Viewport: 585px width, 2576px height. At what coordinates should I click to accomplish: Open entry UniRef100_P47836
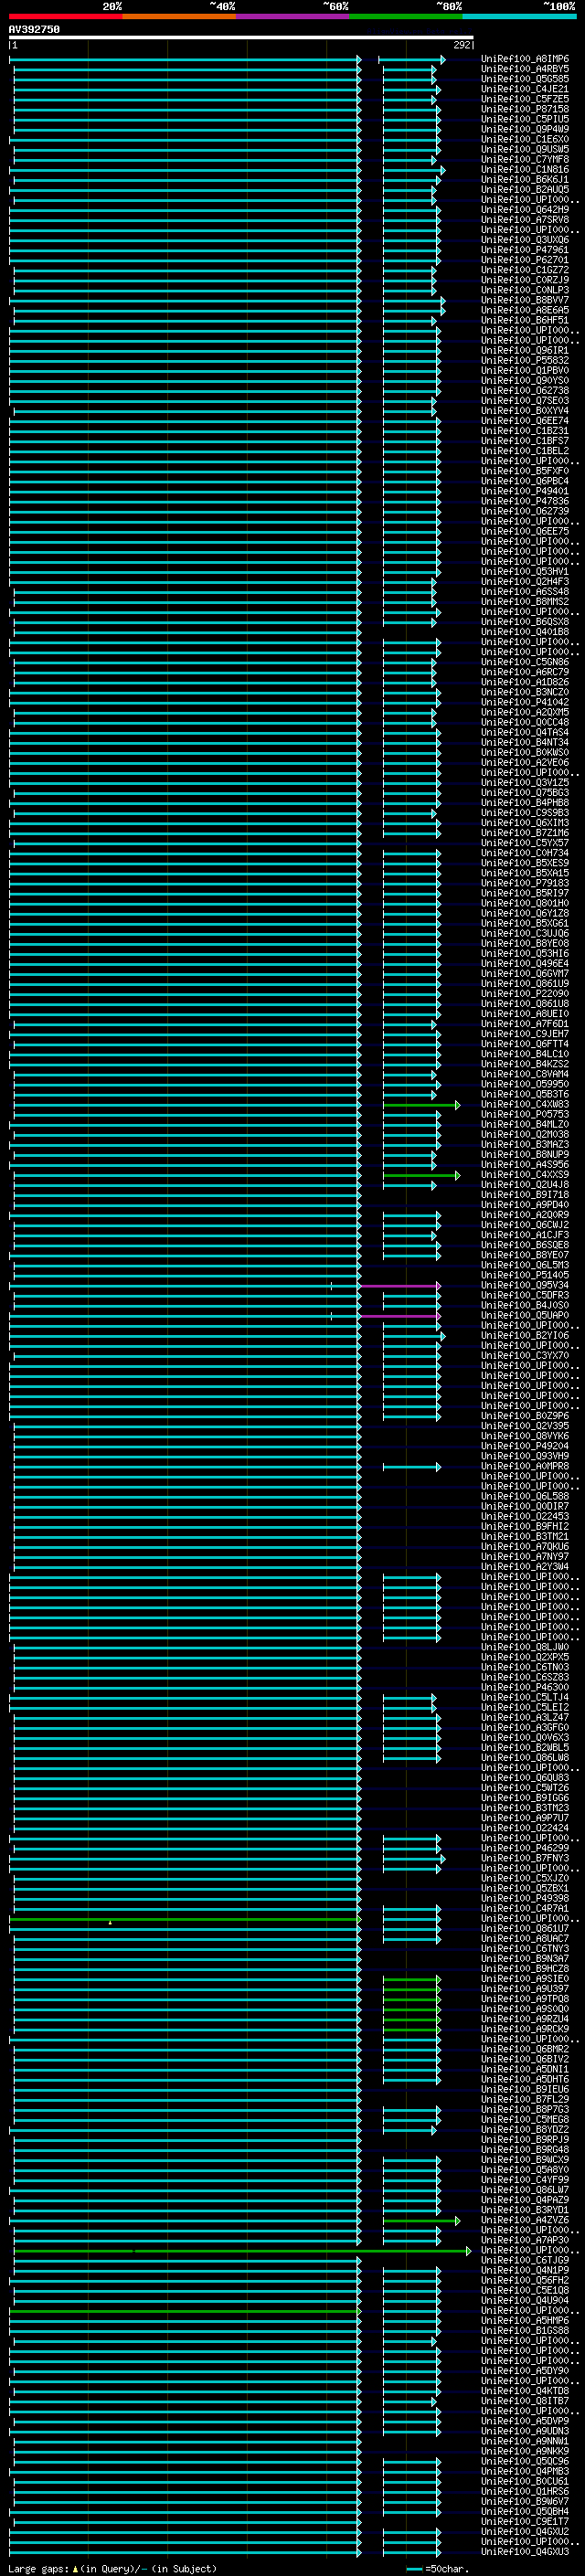525,501
